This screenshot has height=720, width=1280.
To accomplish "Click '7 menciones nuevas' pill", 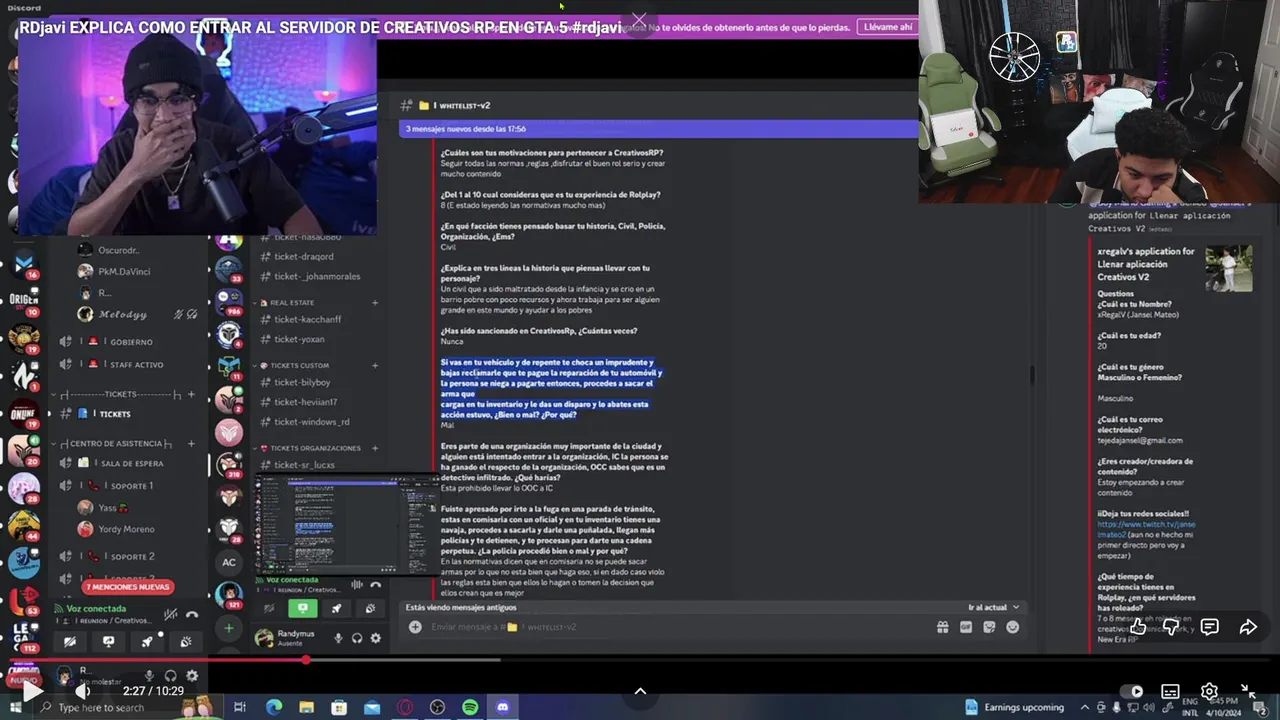I will point(128,587).
